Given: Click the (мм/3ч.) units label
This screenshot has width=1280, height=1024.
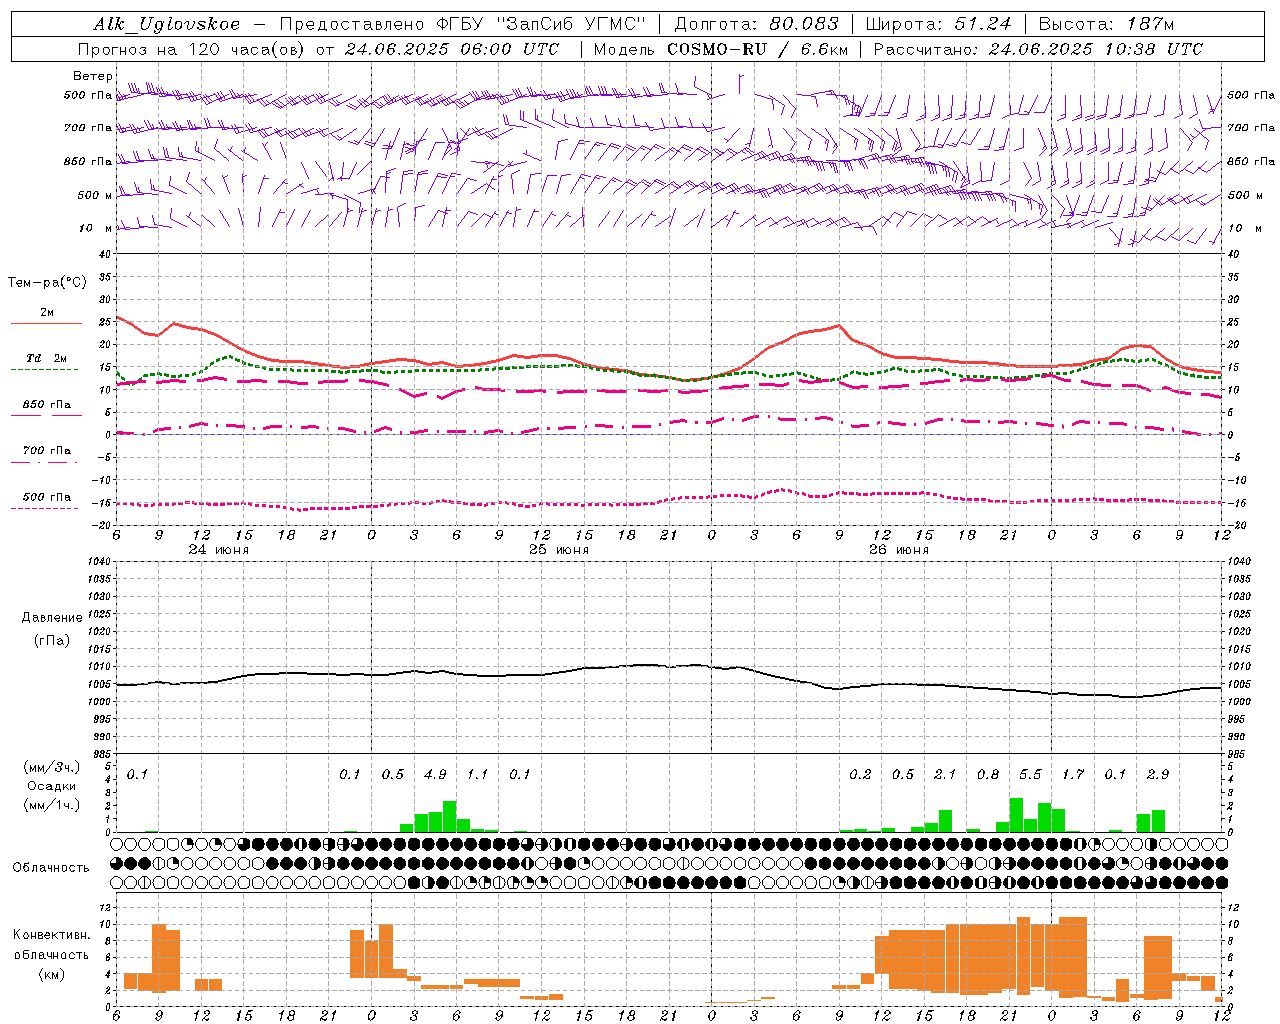Looking at the screenshot, I should click(51, 767).
